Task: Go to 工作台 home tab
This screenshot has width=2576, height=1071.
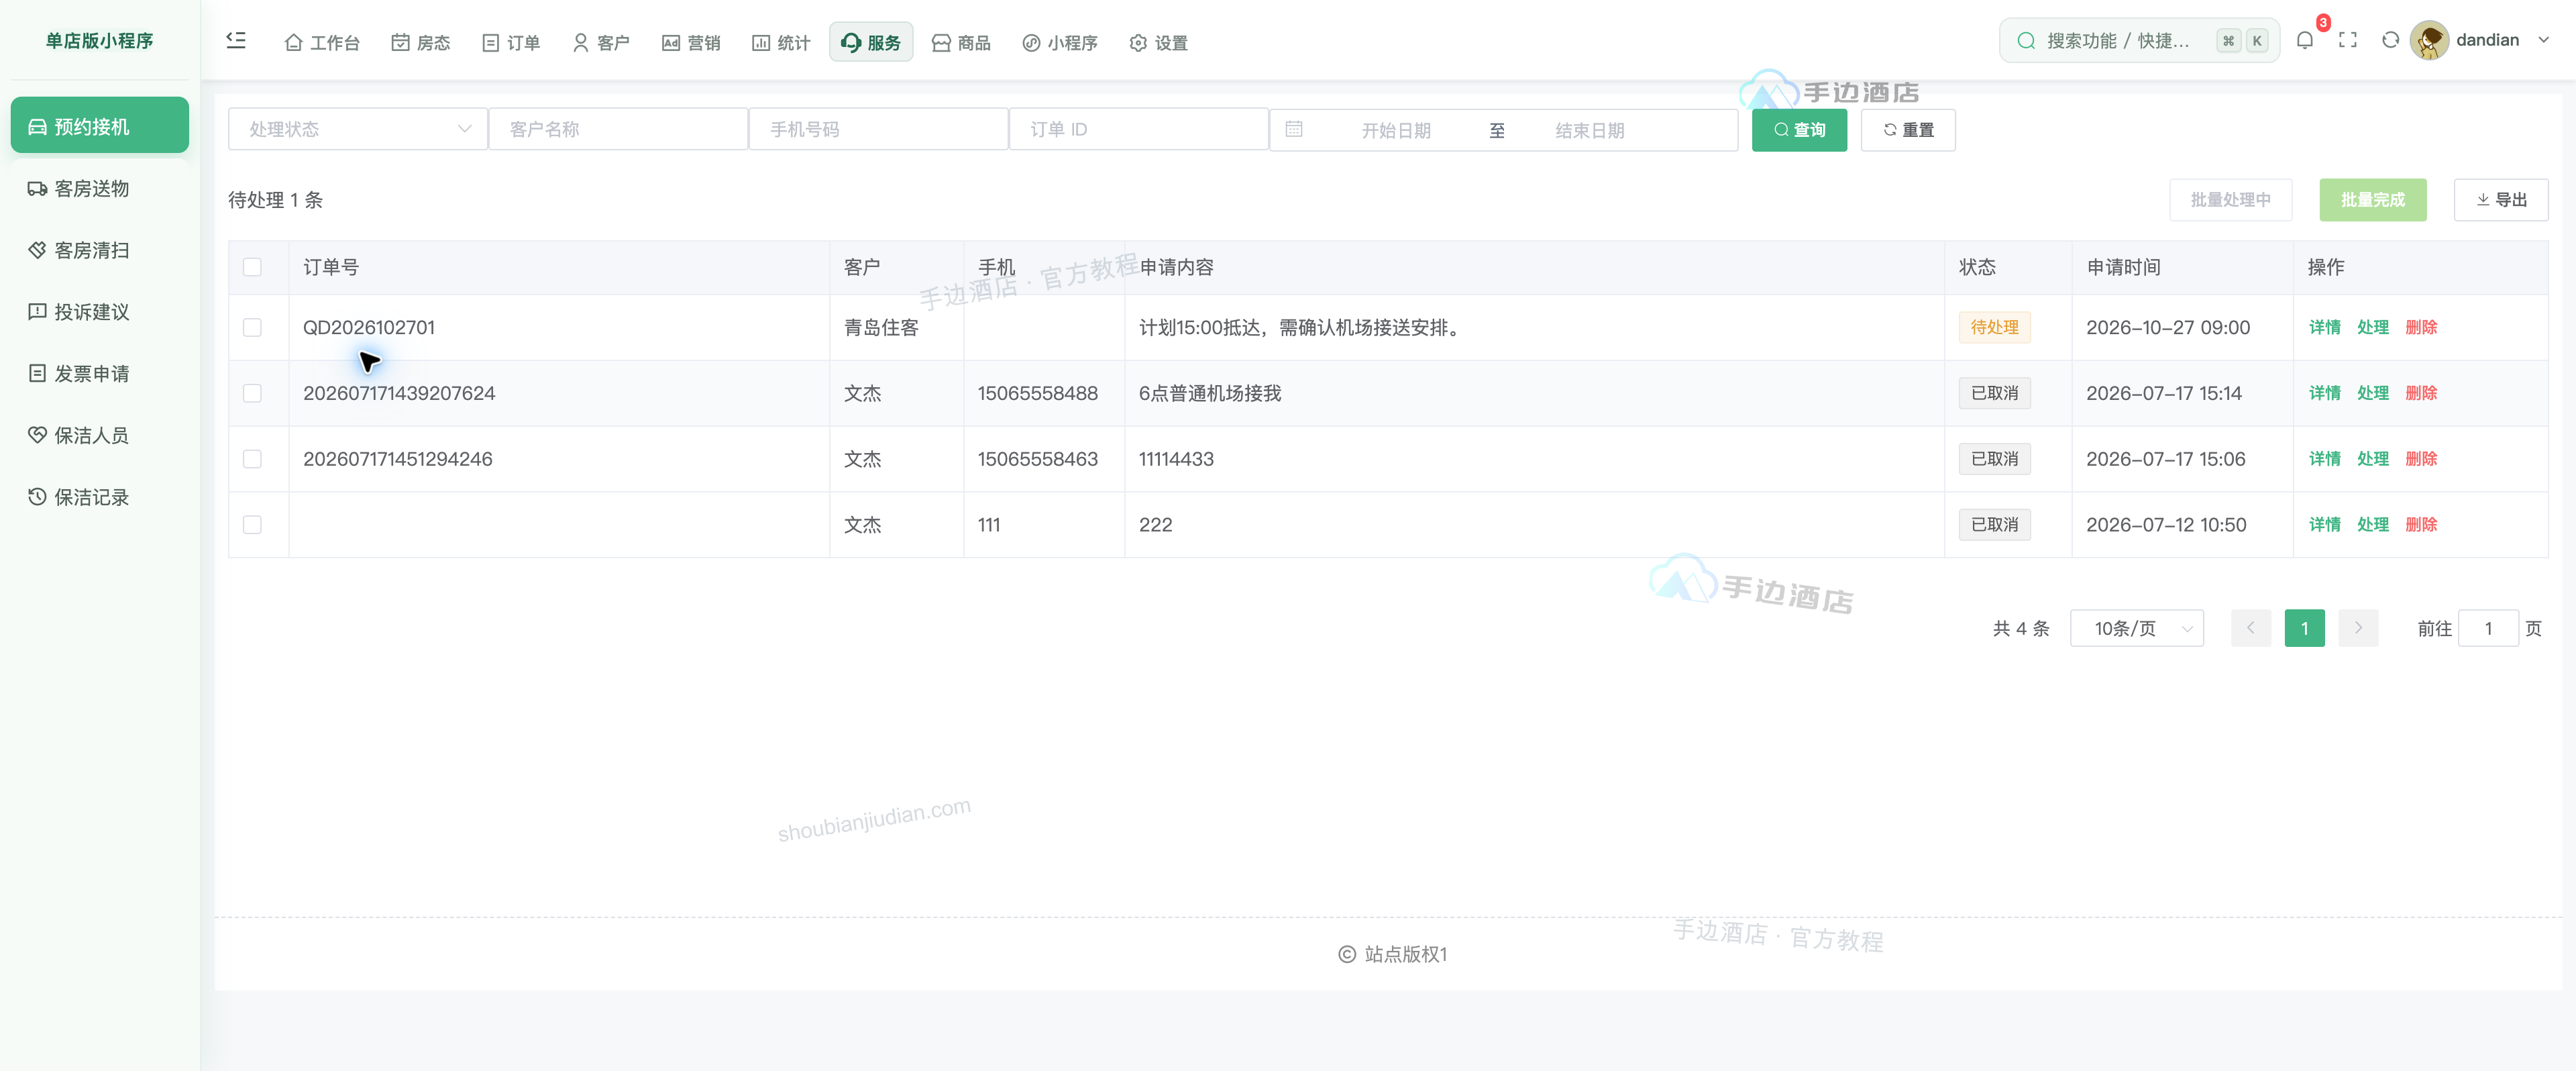Action: 322,42
